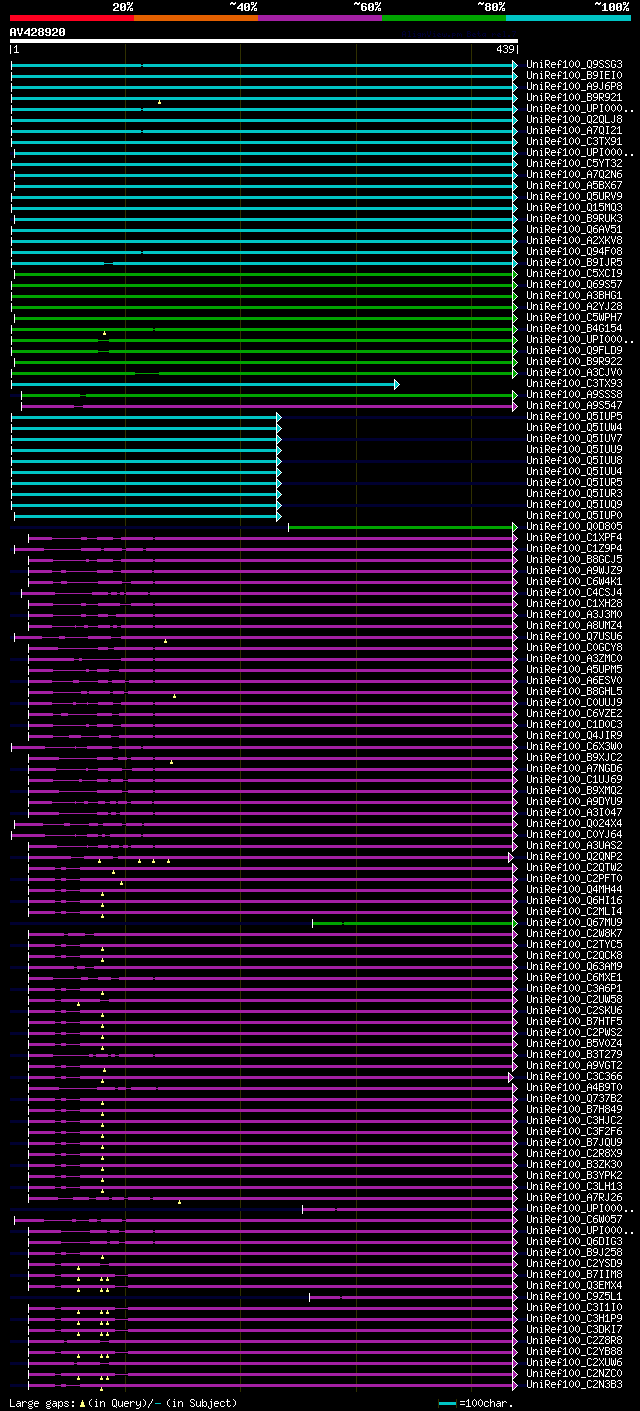Screen dimensions: 640x1411
Task: Select hit label UniRef100_A3BHG1
Action: click(x=574, y=296)
